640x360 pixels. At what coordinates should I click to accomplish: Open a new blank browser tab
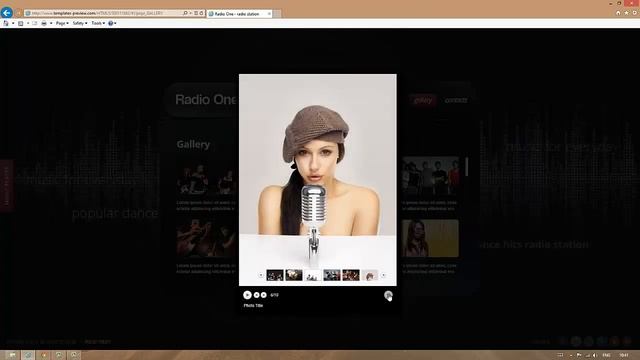point(277,13)
